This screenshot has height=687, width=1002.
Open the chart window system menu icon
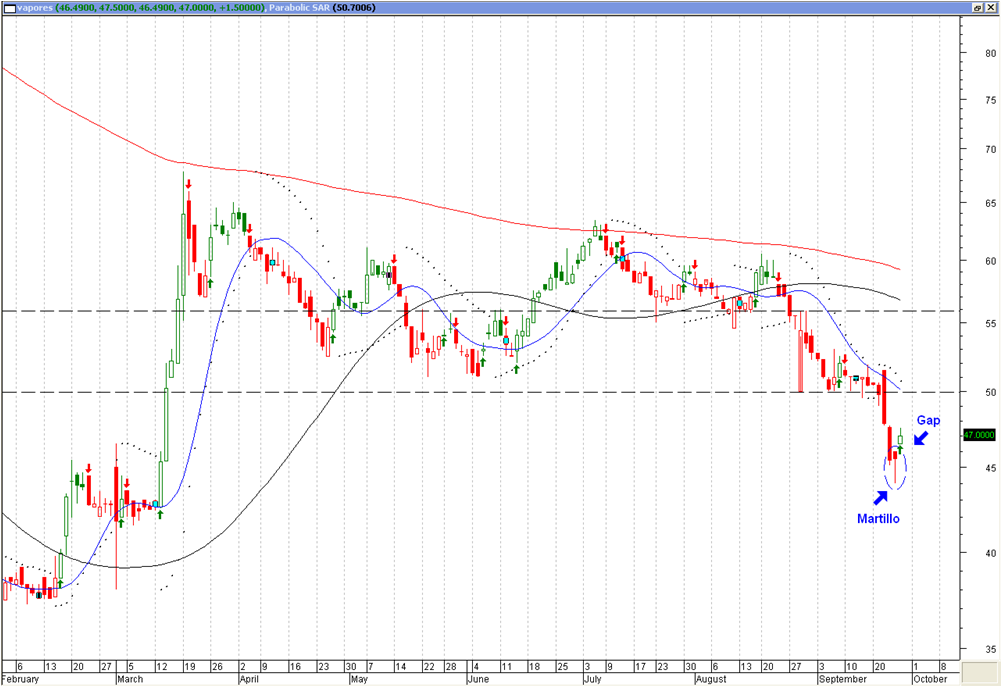coord(9,8)
